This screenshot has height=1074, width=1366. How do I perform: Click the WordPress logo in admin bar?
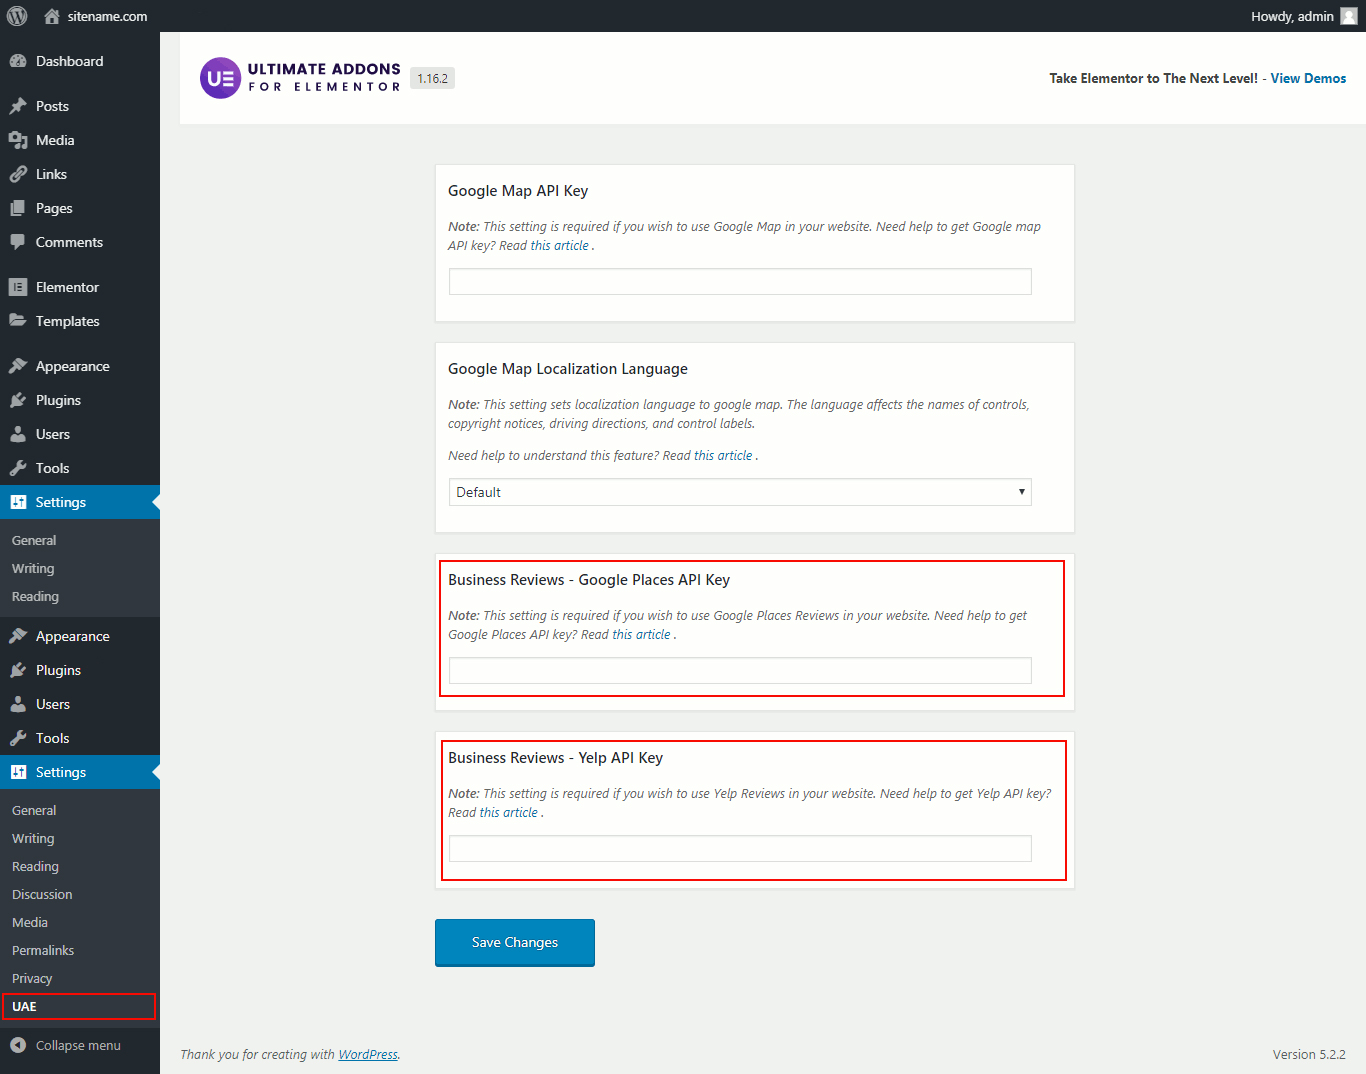tap(17, 16)
